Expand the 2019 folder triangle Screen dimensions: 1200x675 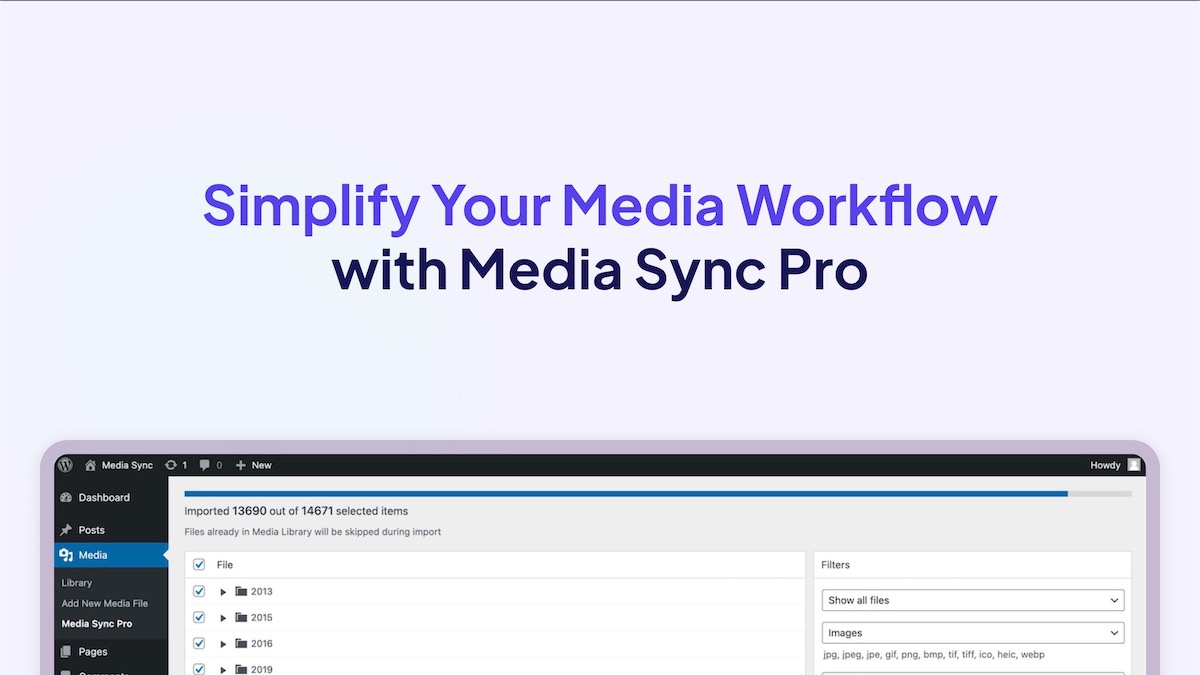click(223, 670)
